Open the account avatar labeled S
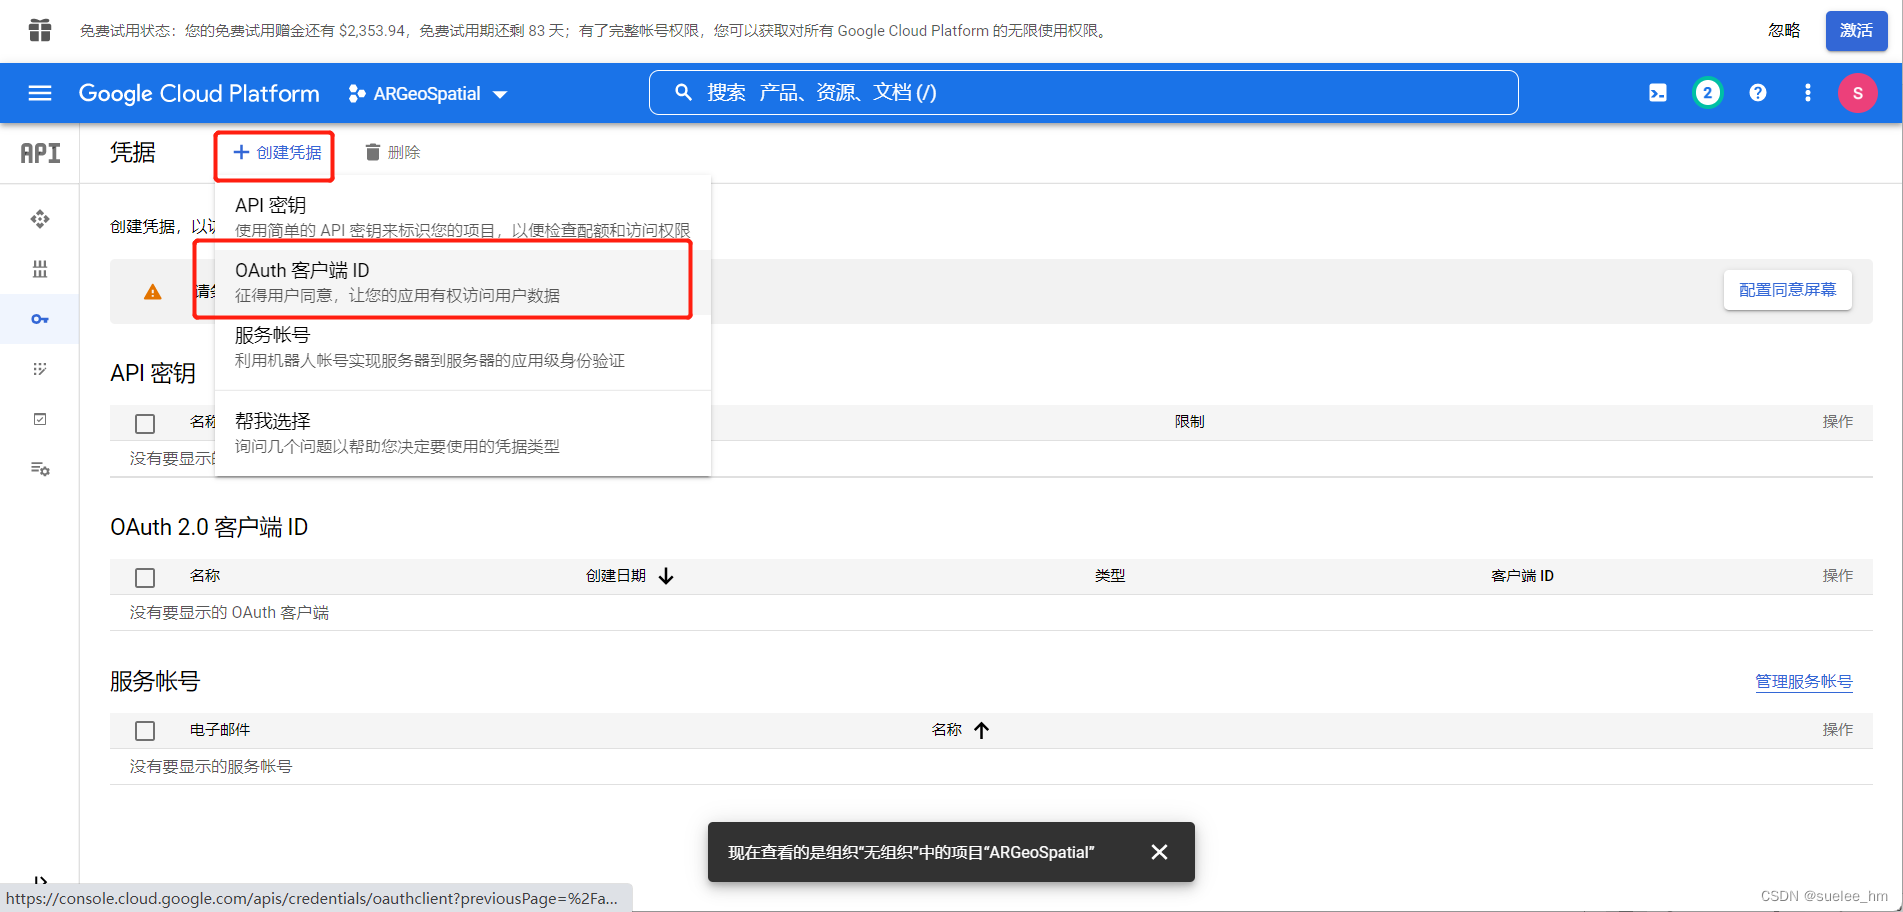Screen dimensions: 1903x912 [1857, 93]
